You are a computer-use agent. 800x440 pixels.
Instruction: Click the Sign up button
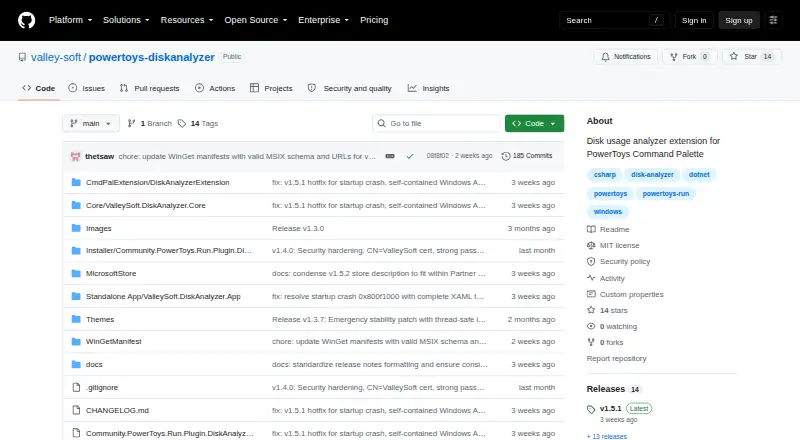click(739, 20)
